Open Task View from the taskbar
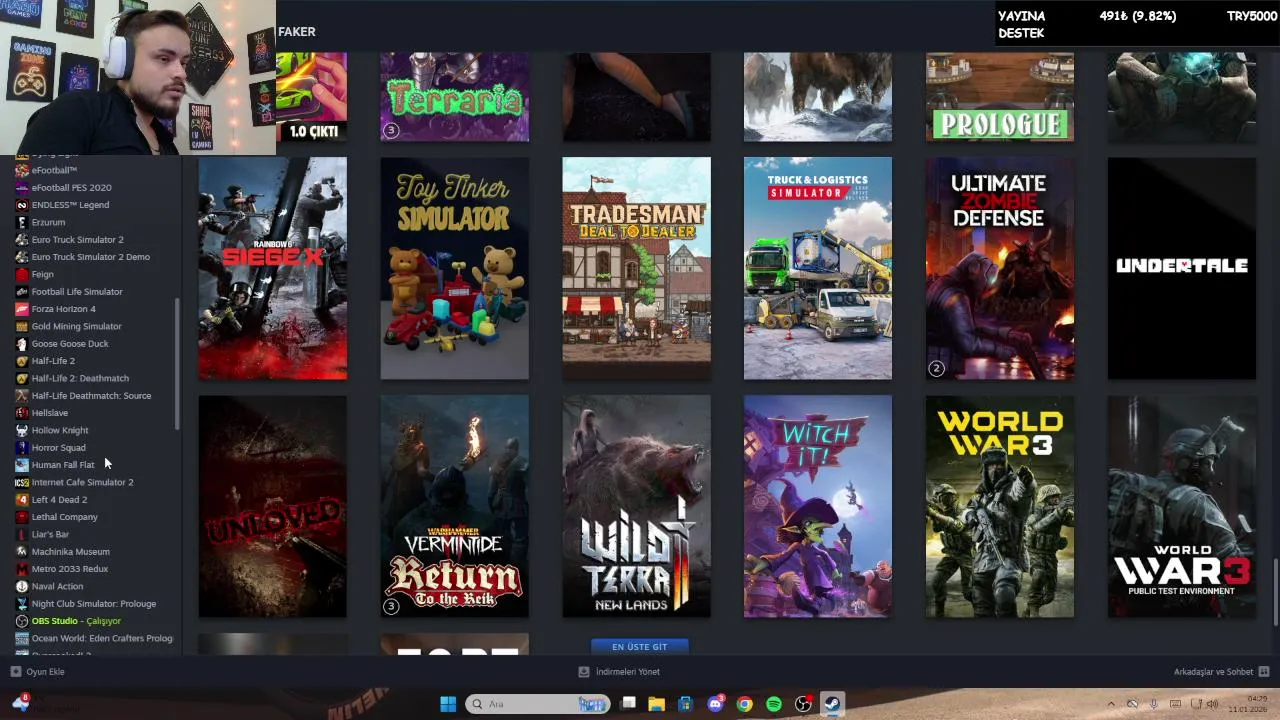The image size is (1280, 720). 628,704
